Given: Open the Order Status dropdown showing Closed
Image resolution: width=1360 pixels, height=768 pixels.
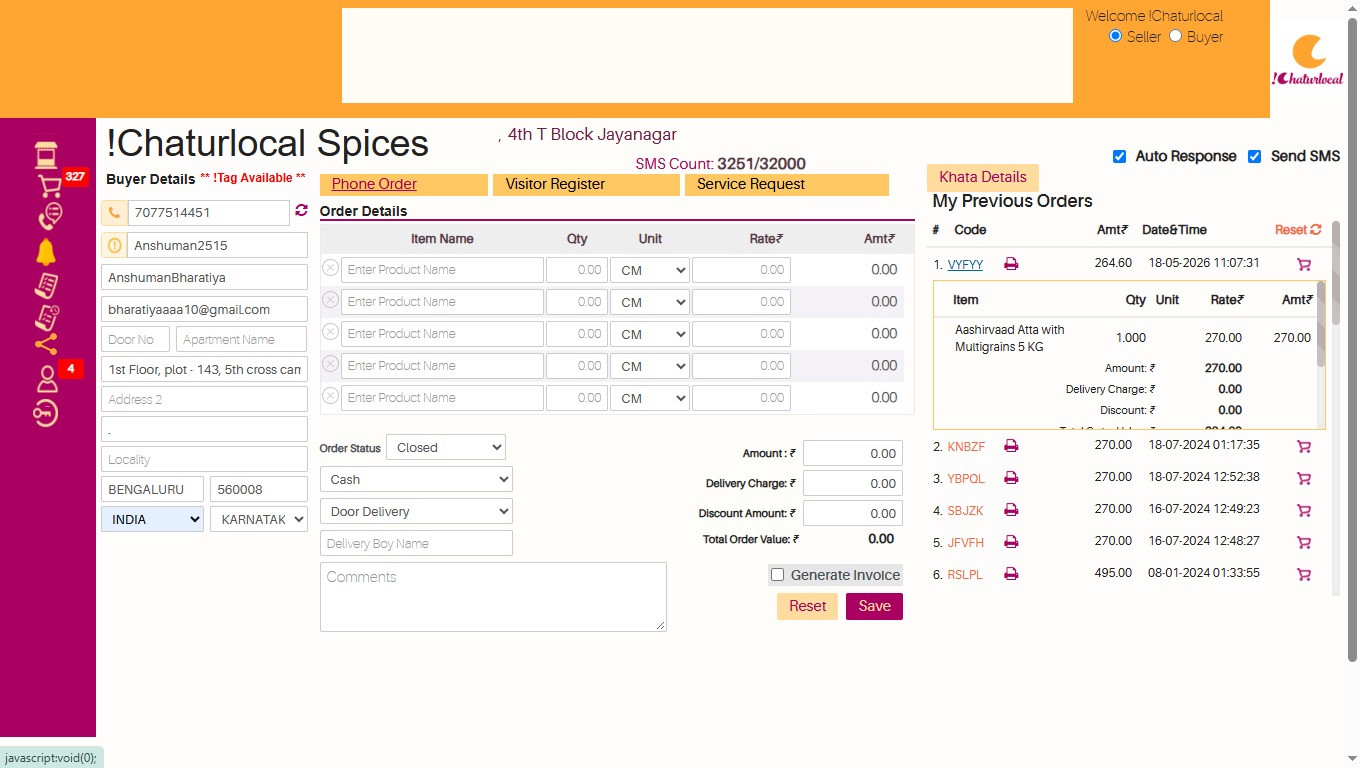Looking at the screenshot, I should (x=446, y=447).
